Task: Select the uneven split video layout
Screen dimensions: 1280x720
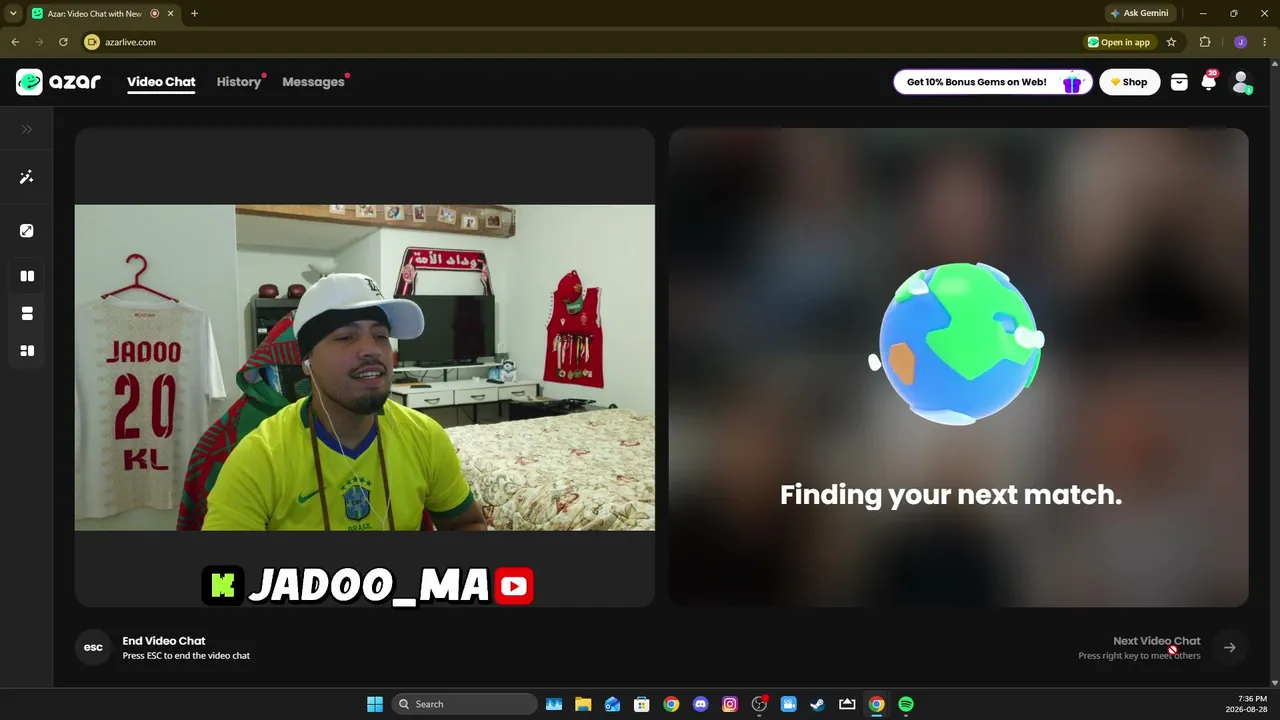Action: click(27, 351)
